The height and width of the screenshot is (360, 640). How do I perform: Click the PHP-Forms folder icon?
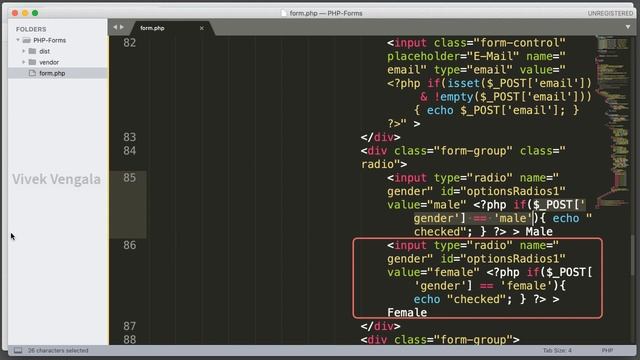click(27, 40)
